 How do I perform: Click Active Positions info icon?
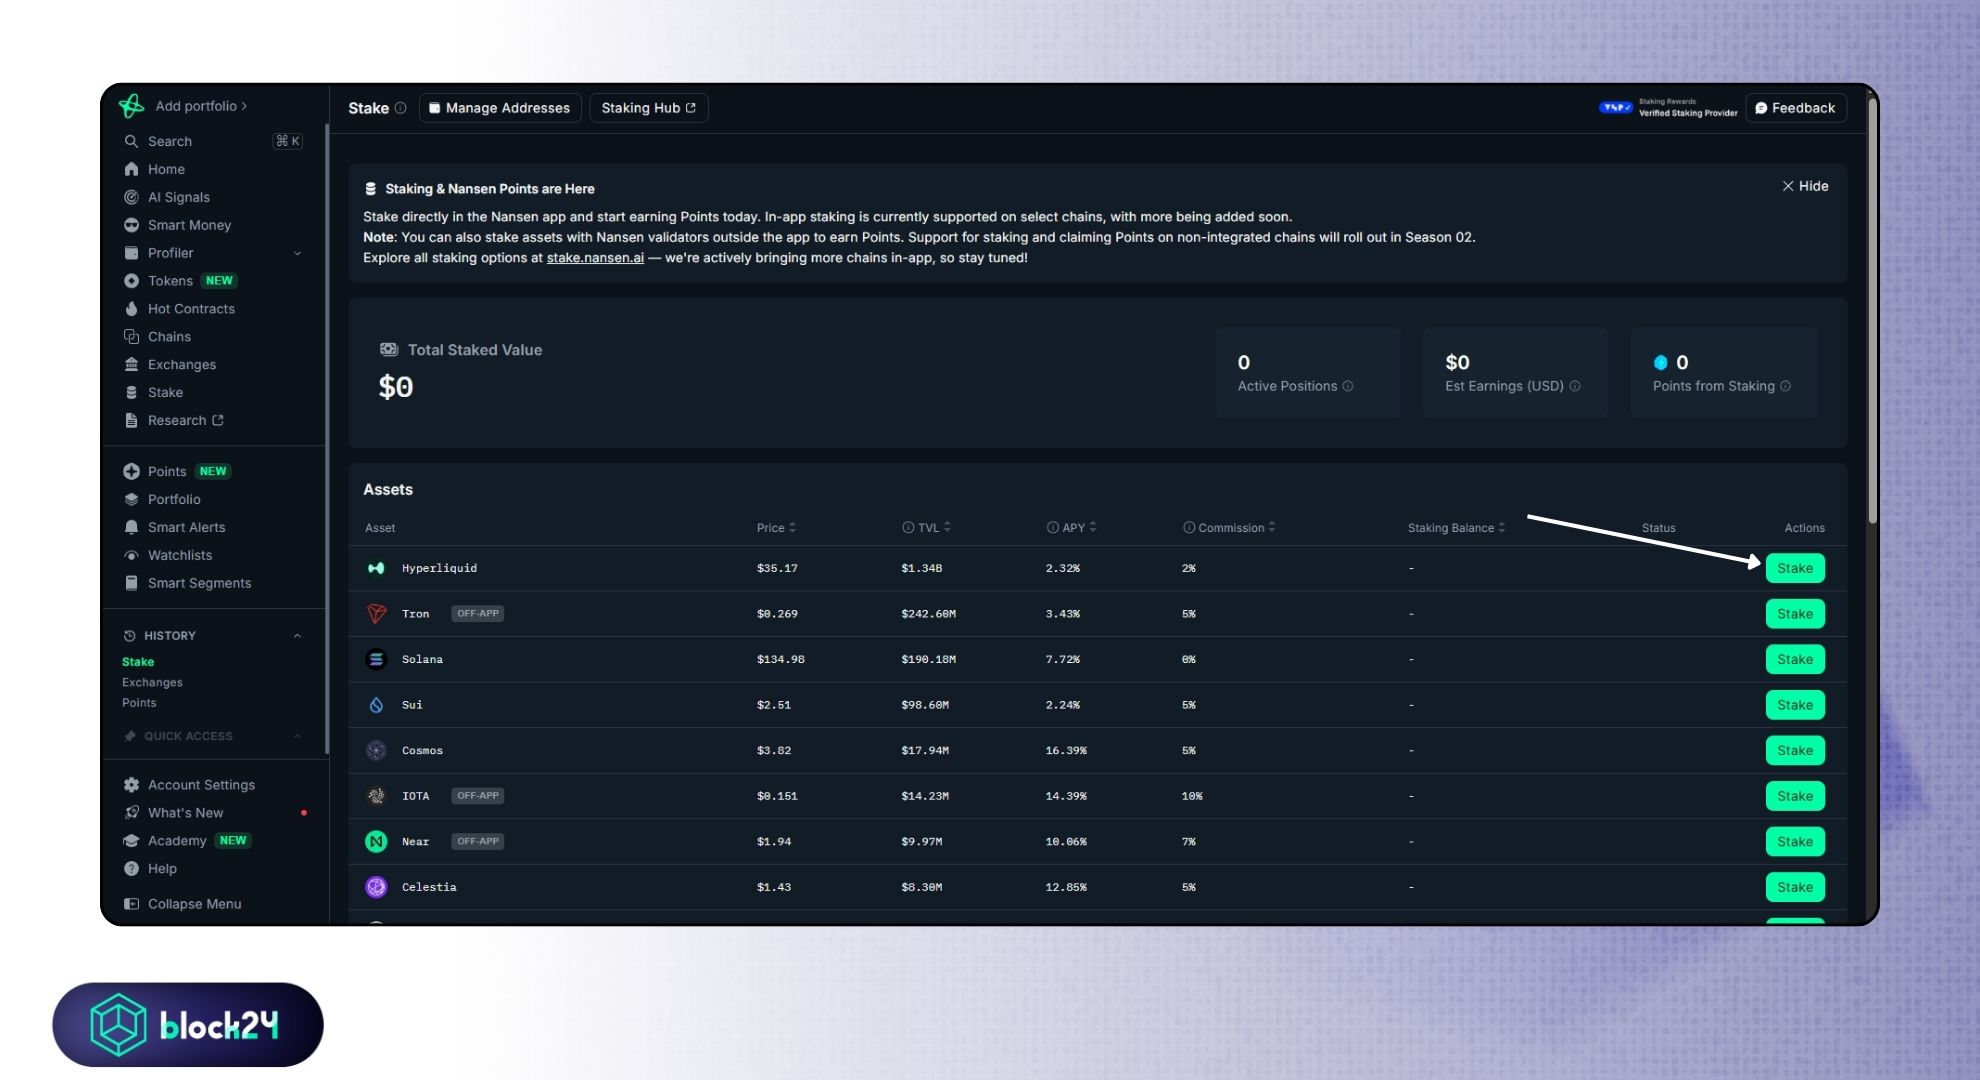point(1348,386)
